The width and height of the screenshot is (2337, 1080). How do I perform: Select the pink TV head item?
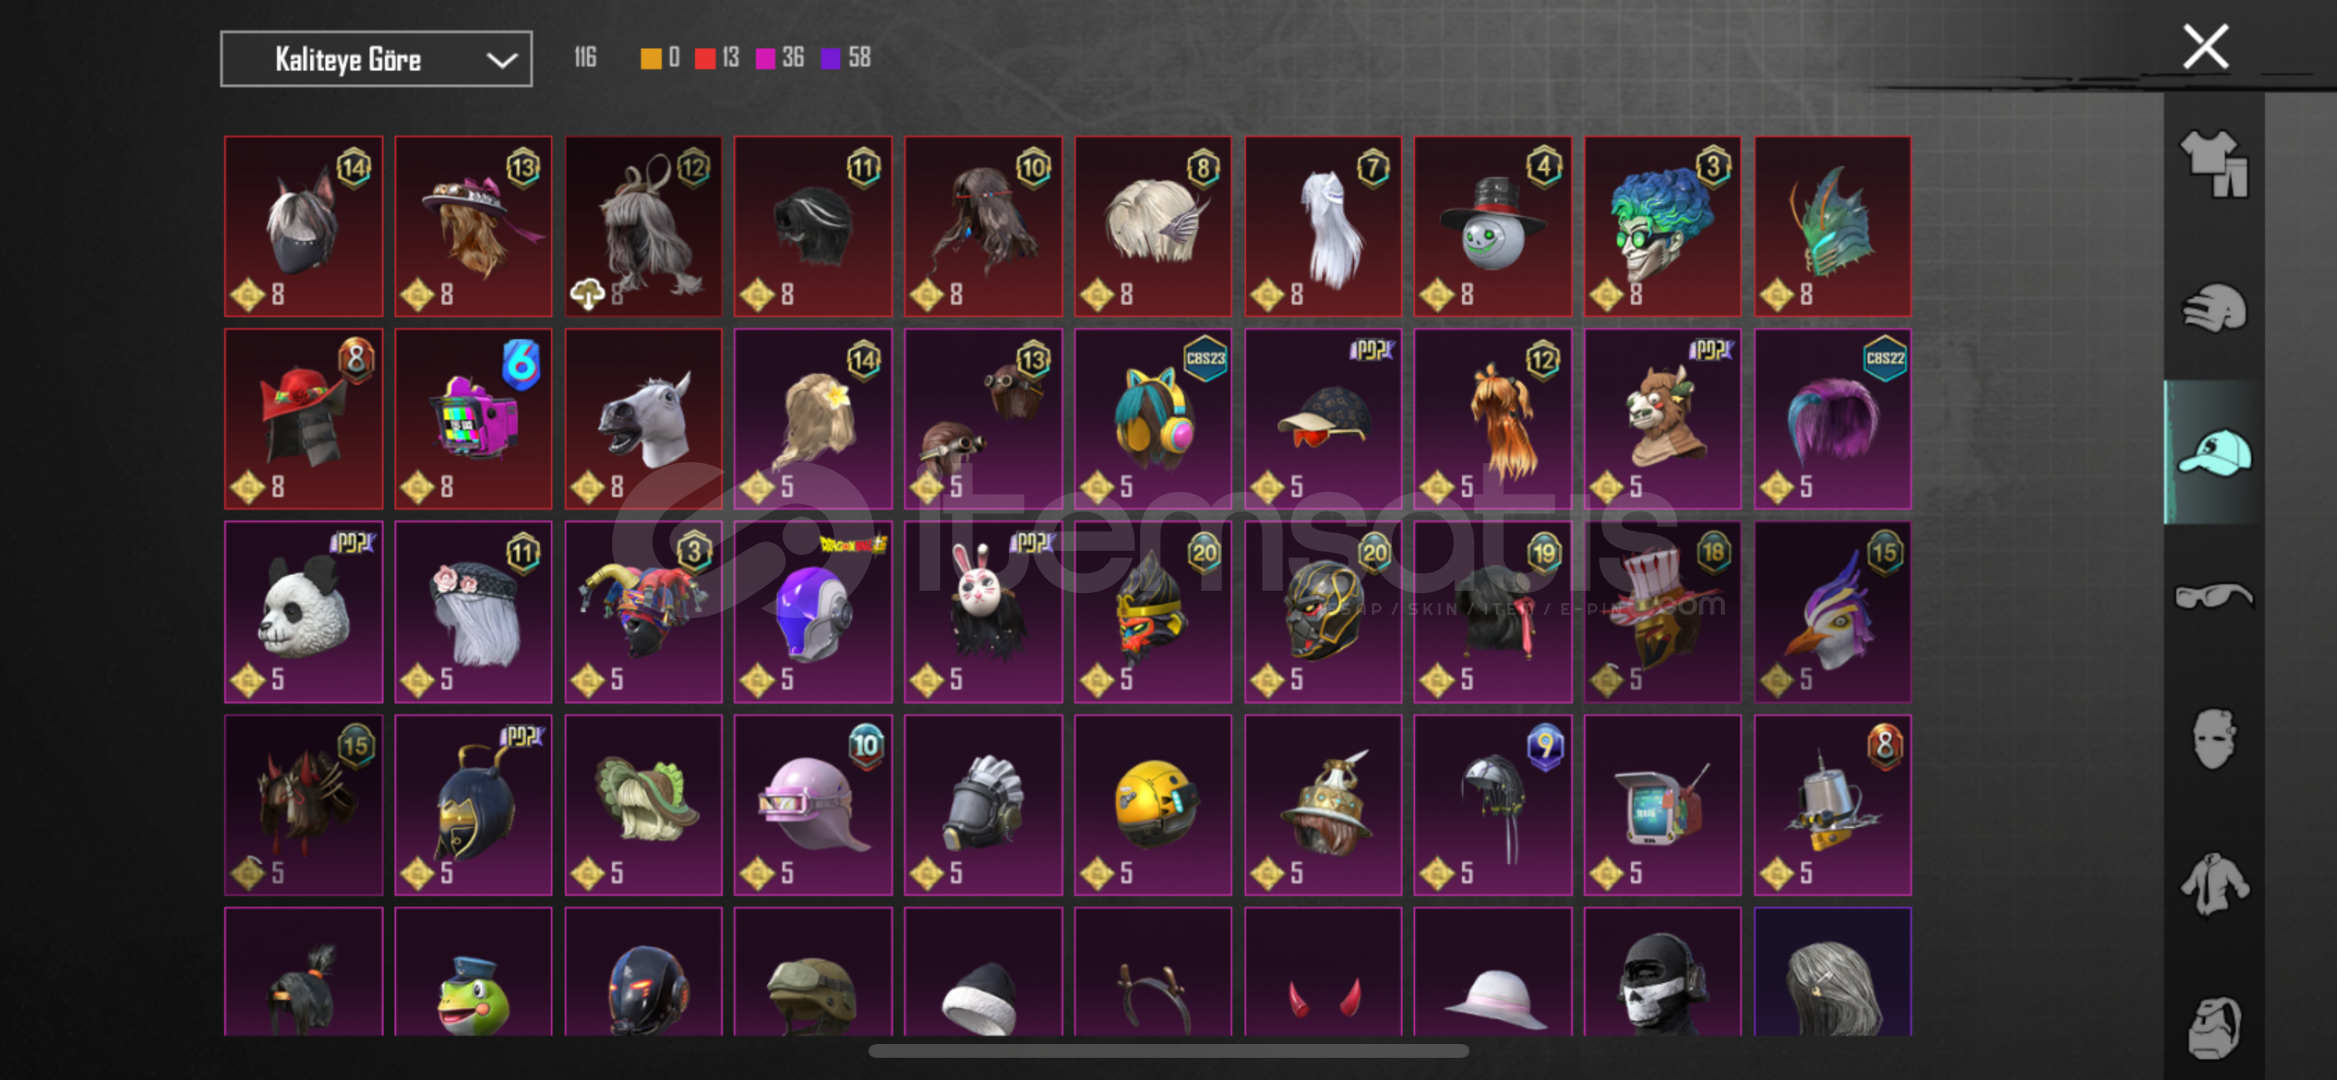(473, 419)
